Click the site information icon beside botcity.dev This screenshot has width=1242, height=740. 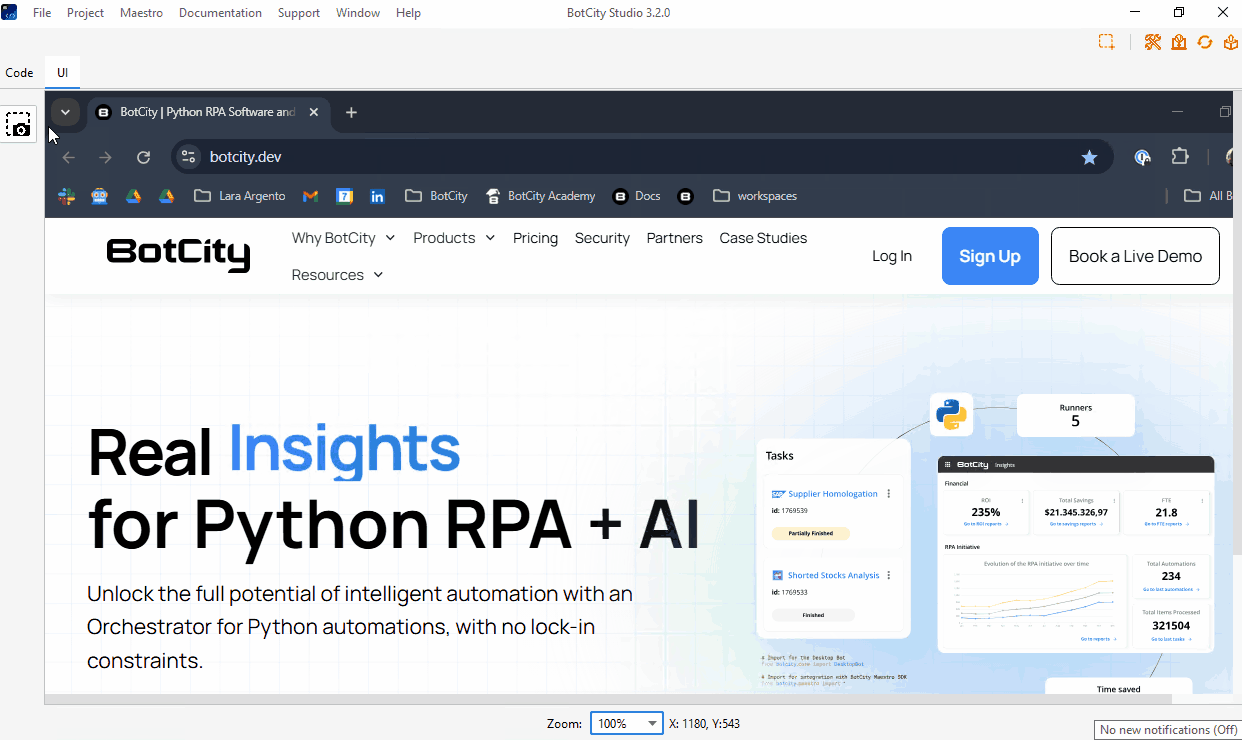pyautogui.click(x=188, y=157)
